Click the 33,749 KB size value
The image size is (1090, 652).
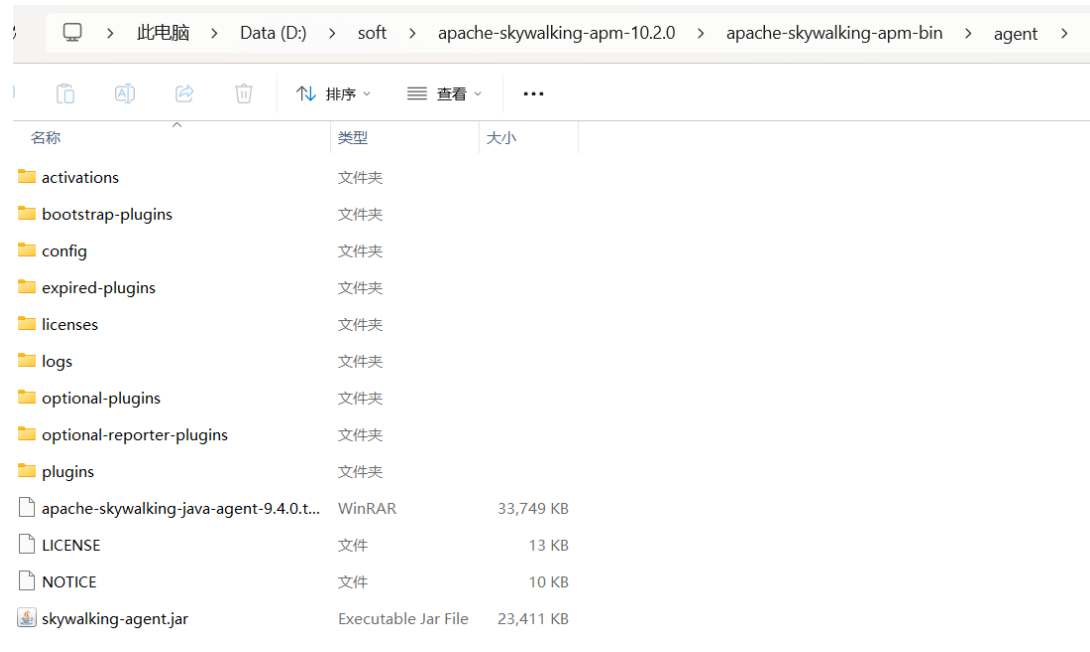pyautogui.click(x=533, y=509)
